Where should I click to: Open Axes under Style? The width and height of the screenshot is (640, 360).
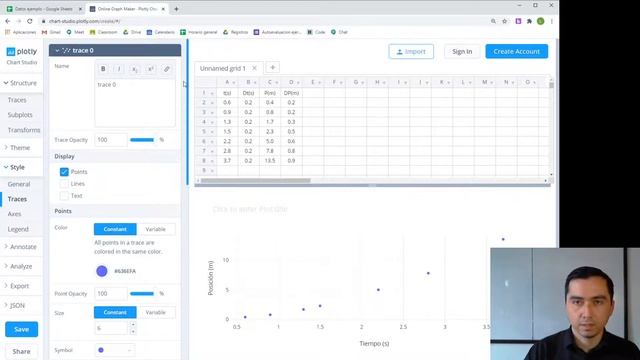14,214
